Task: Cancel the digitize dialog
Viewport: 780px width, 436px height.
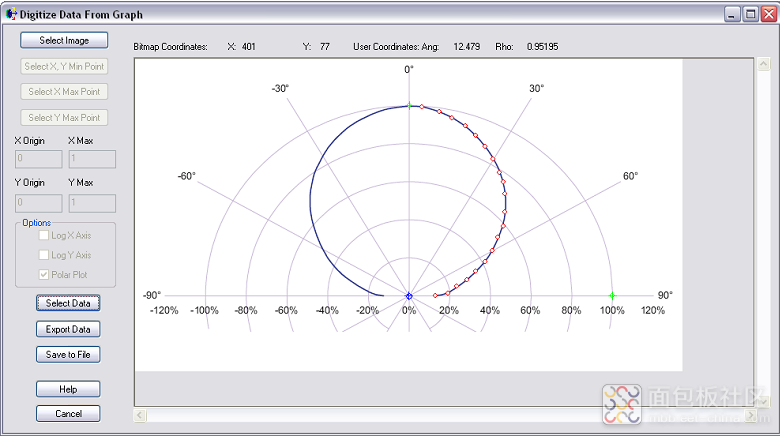Action: [68, 414]
